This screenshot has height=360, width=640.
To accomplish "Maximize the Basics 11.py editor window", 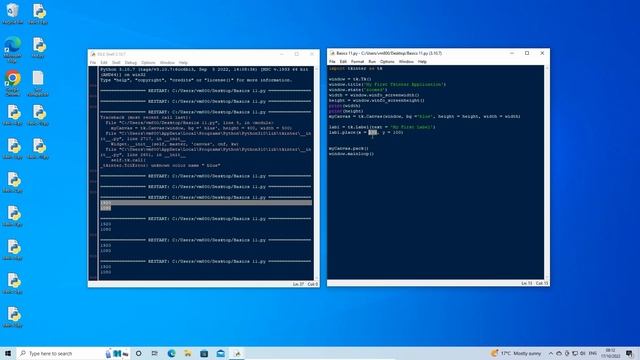I will 527,53.
